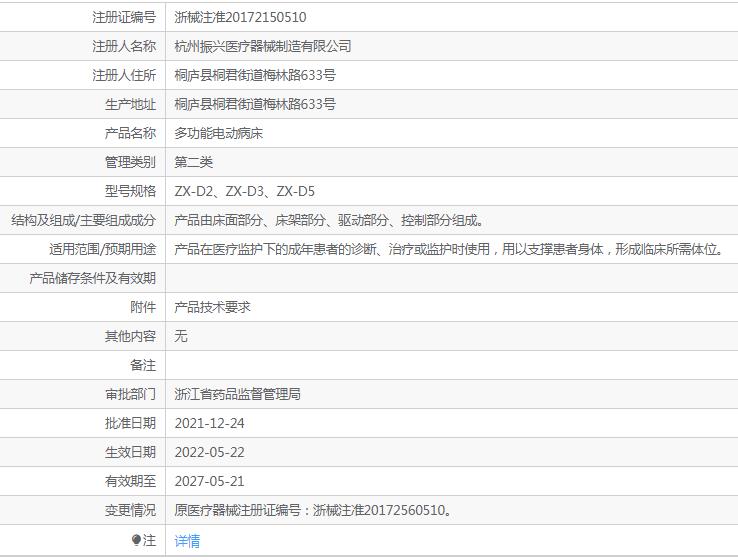Click the 管理类别 row label
Image resolution: width=738 pixels, height=560 pixels.
tap(130, 162)
